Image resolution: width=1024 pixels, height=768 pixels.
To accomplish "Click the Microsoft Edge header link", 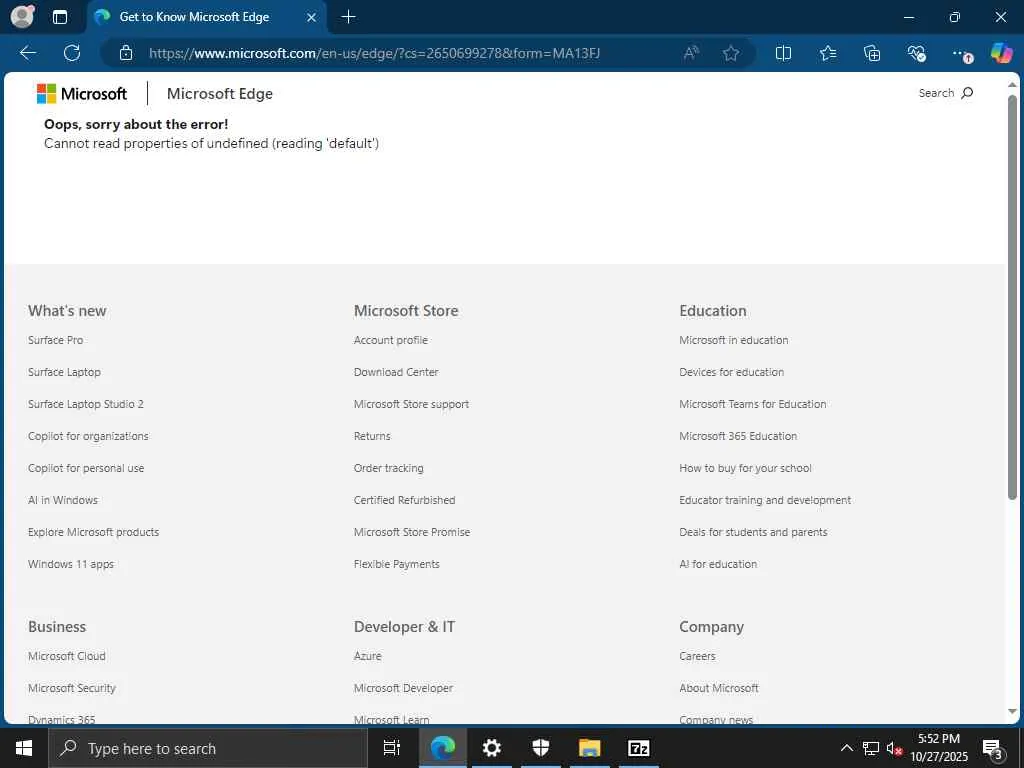I will pos(219,94).
